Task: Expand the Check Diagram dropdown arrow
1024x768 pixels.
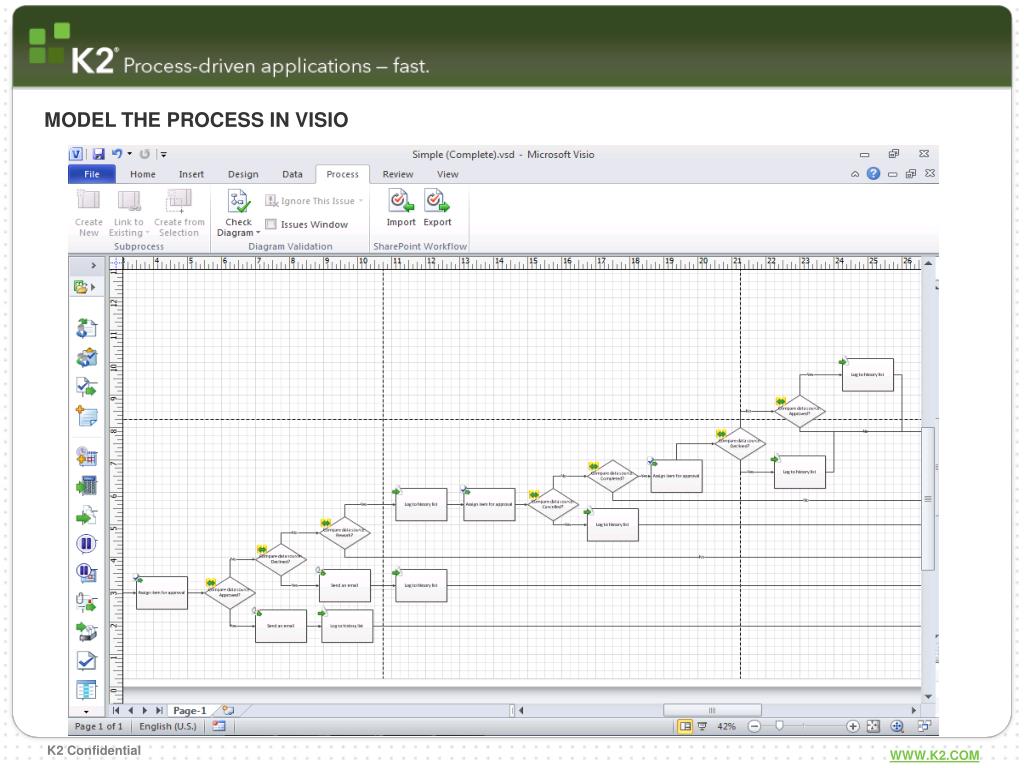Action: tap(258, 233)
